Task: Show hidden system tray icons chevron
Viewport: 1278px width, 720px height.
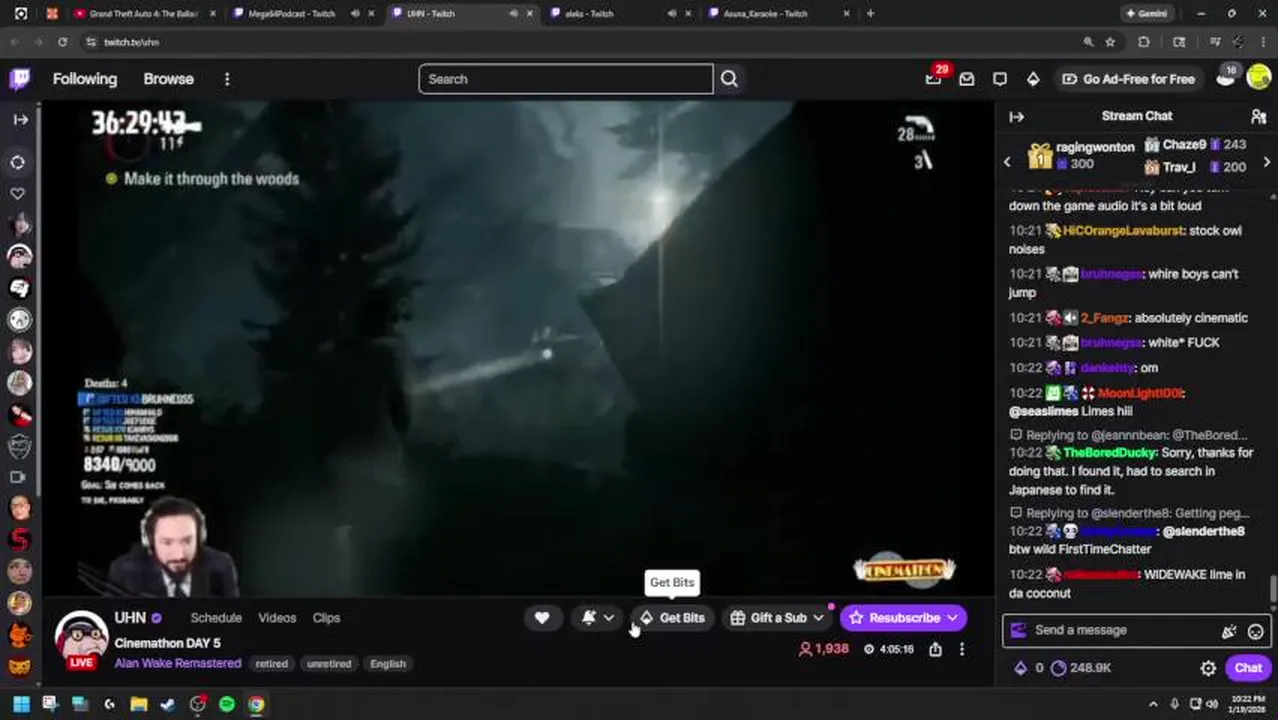Action: 1152,704
